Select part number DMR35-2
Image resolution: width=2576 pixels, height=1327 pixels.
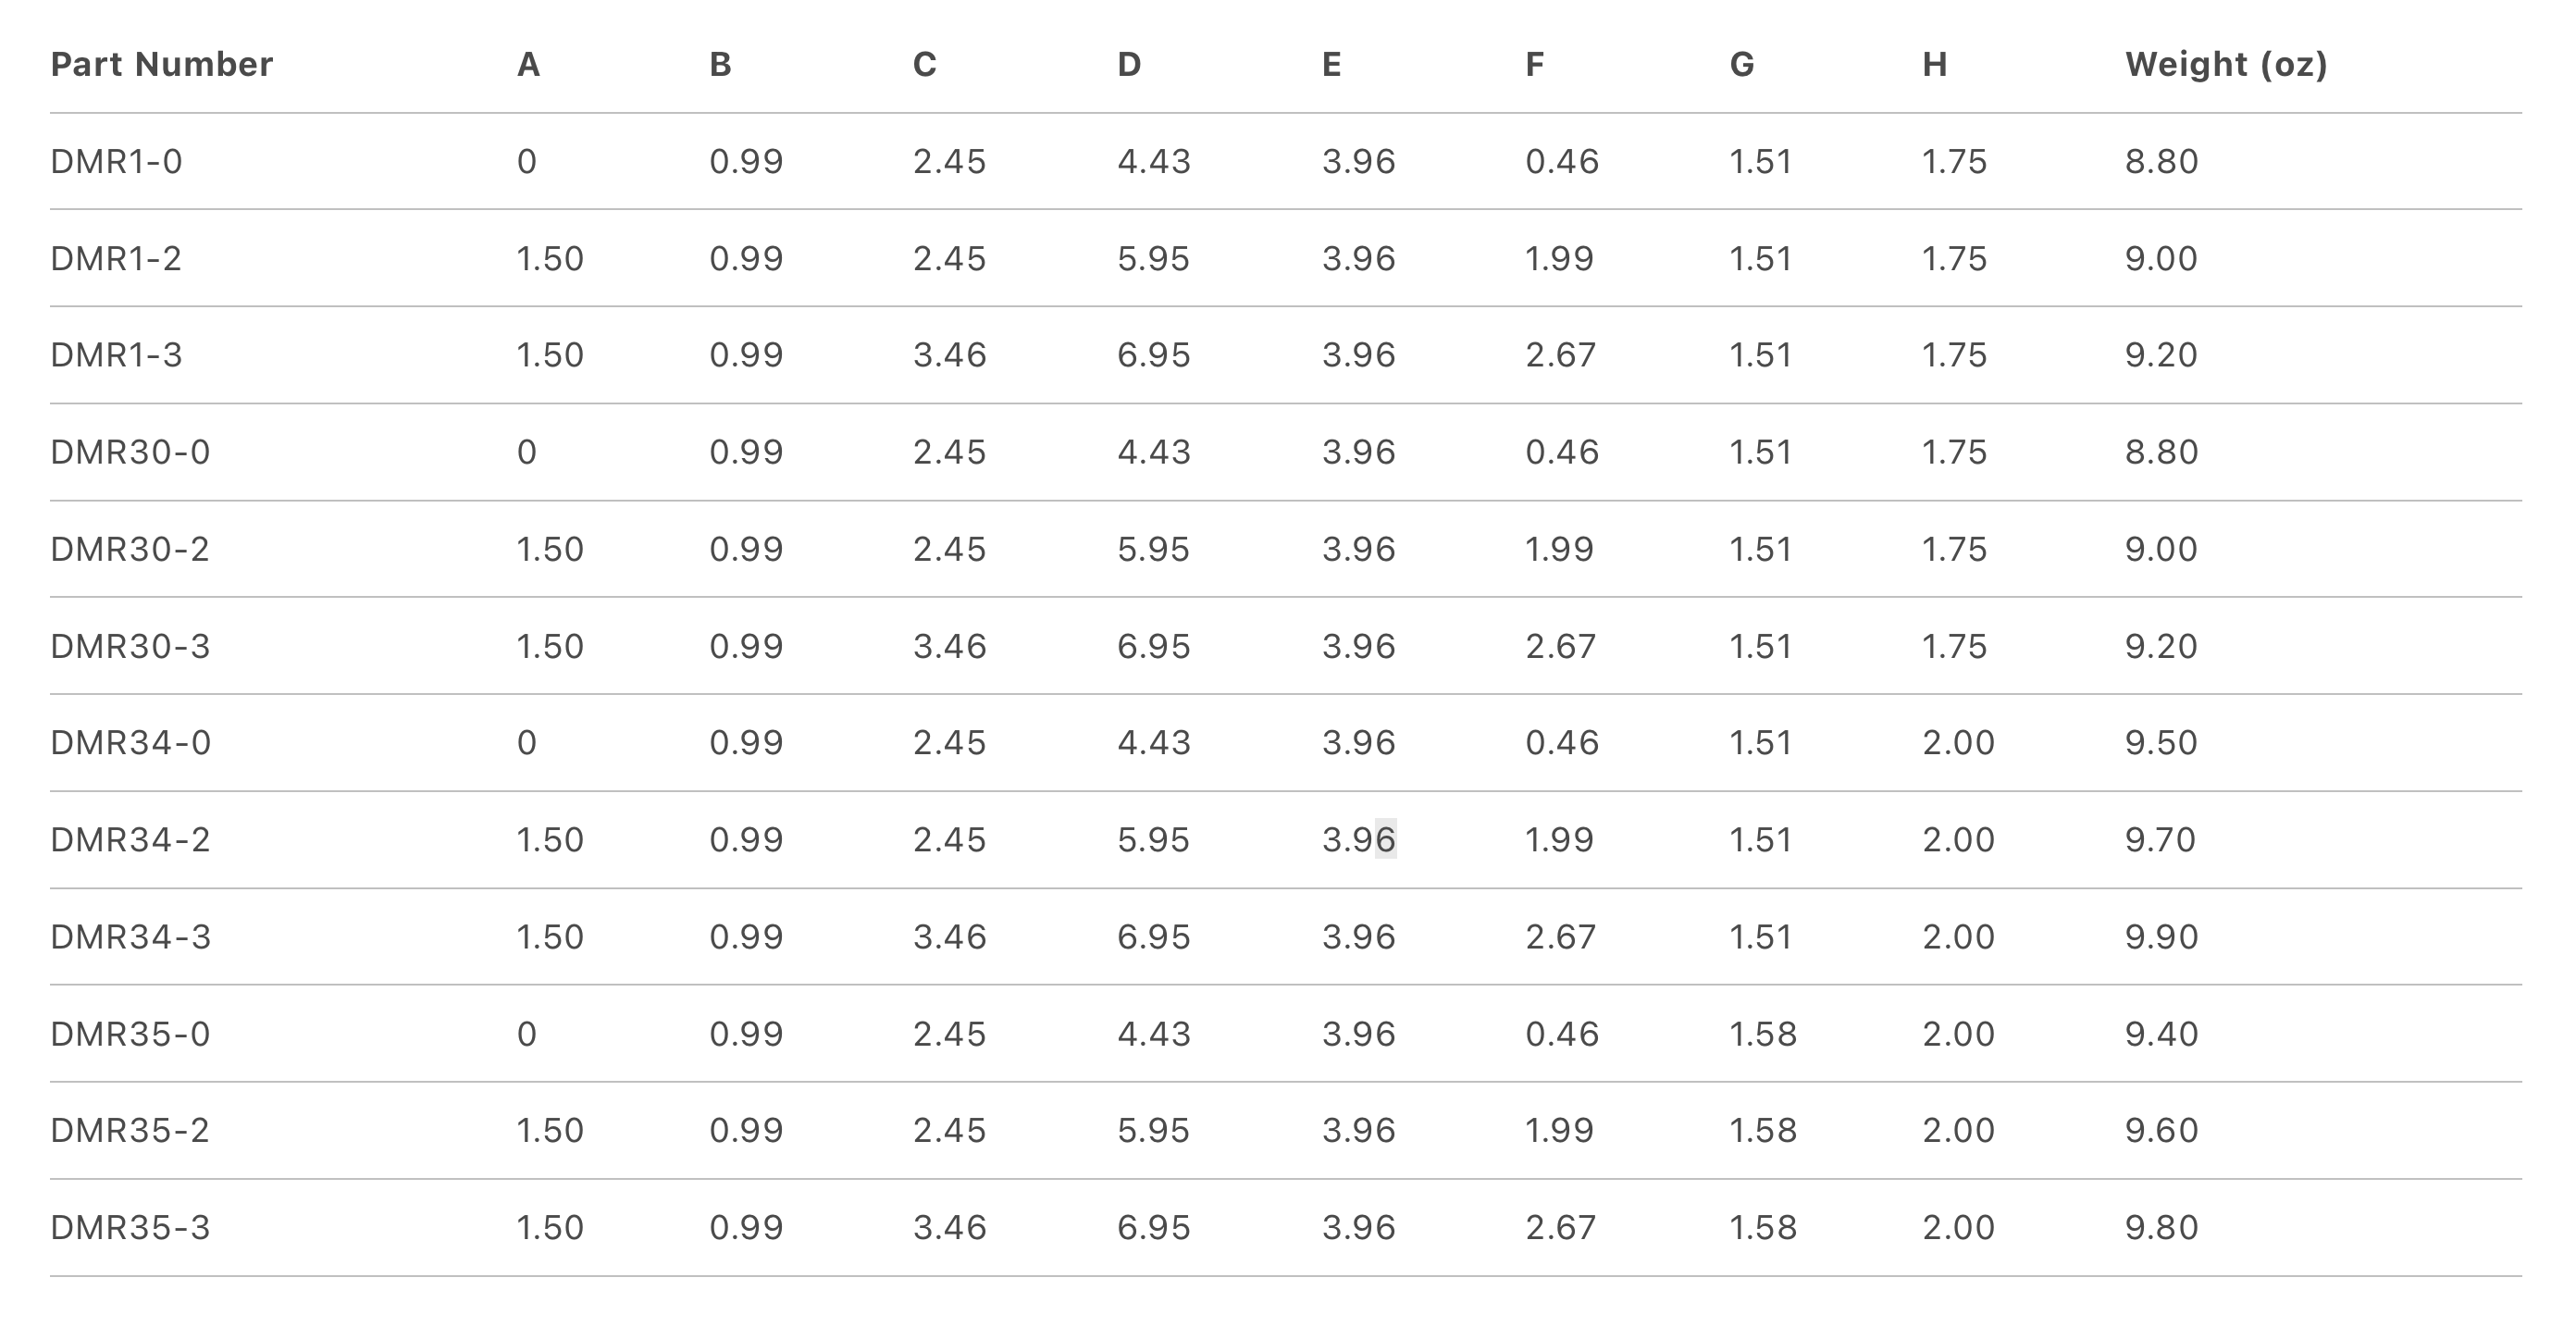[x=130, y=1130]
